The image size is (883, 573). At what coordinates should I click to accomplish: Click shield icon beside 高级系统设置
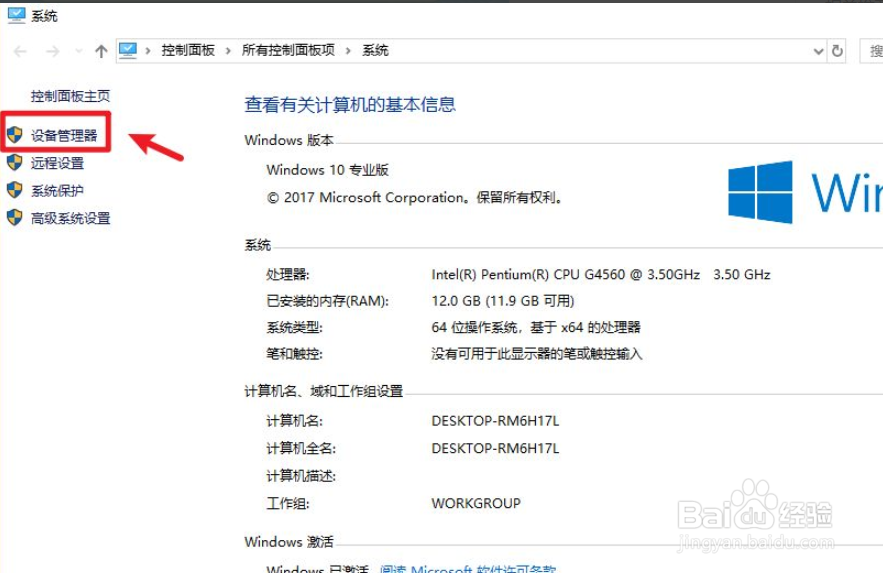(x=15, y=217)
